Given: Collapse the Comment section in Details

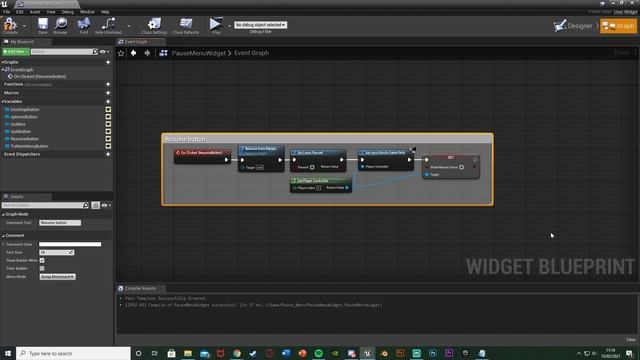Looking at the screenshot, I should [3, 236].
